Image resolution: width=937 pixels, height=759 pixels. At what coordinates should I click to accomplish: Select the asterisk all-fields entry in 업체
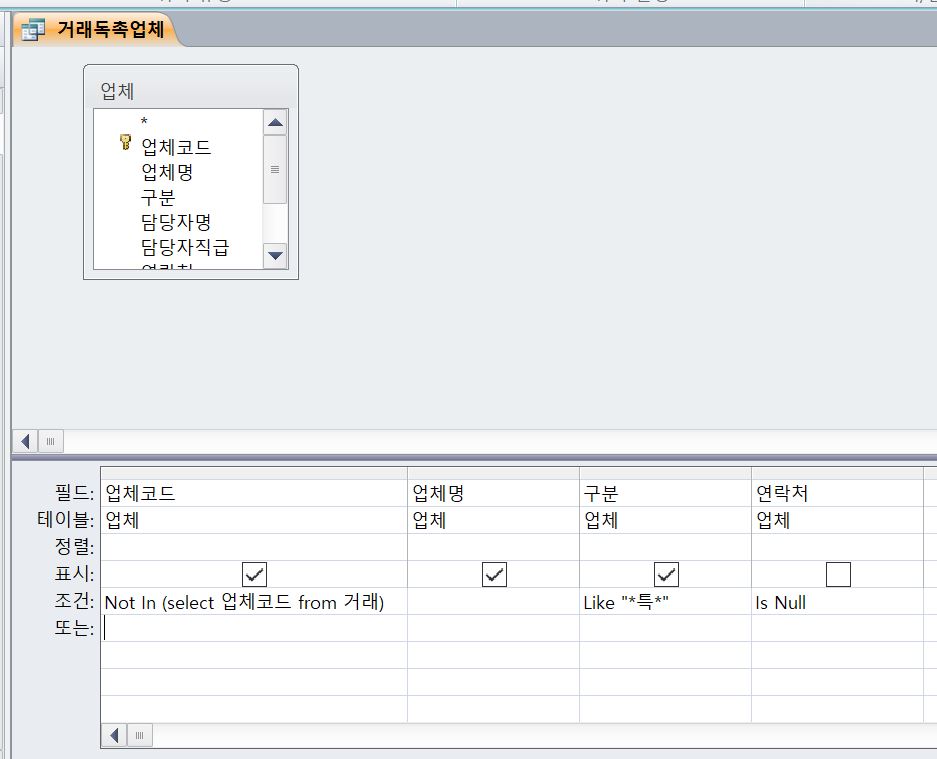pyautogui.click(x=144, y=122)
